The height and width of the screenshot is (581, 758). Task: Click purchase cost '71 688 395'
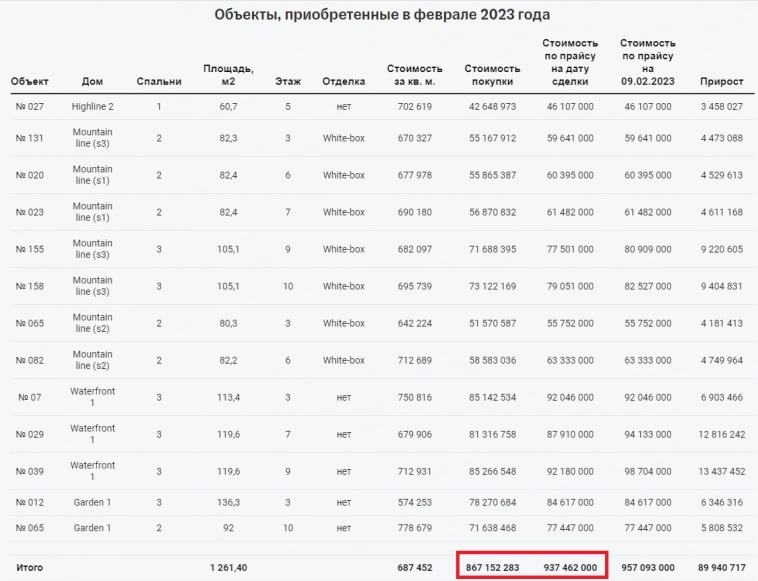492,249
